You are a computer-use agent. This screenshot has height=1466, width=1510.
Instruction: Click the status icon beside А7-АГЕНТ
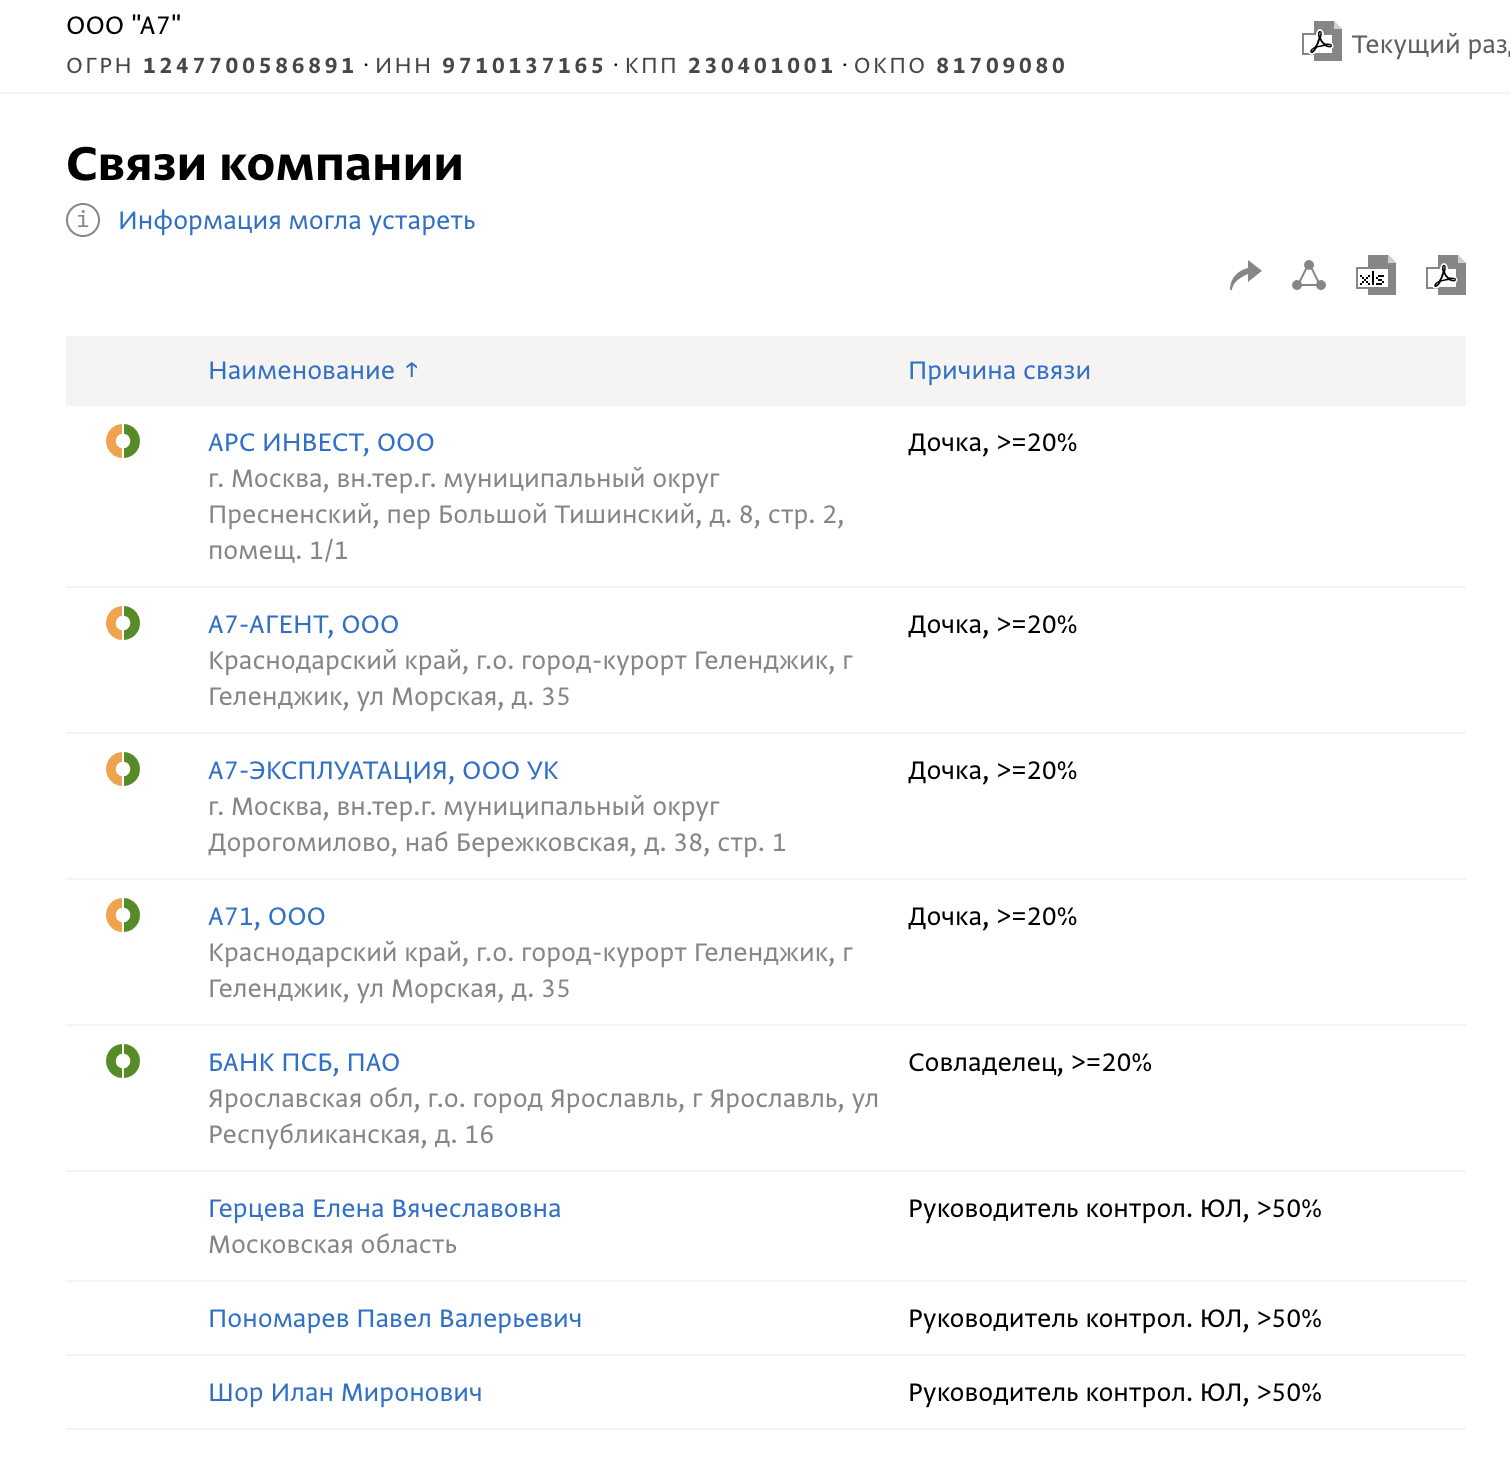click(x=122, y=623)
